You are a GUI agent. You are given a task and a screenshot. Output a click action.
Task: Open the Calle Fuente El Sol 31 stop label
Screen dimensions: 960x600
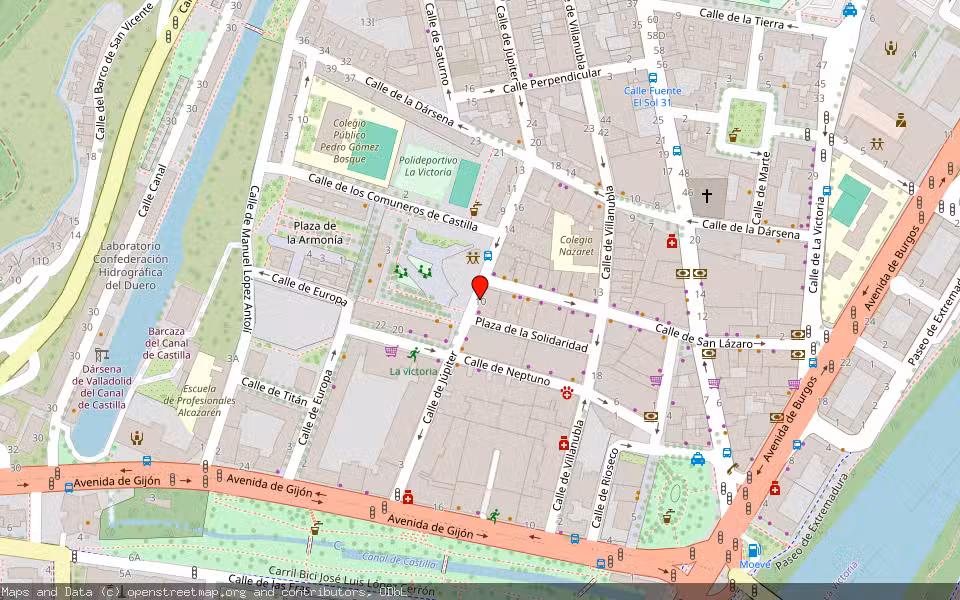(x=653, y=97)
